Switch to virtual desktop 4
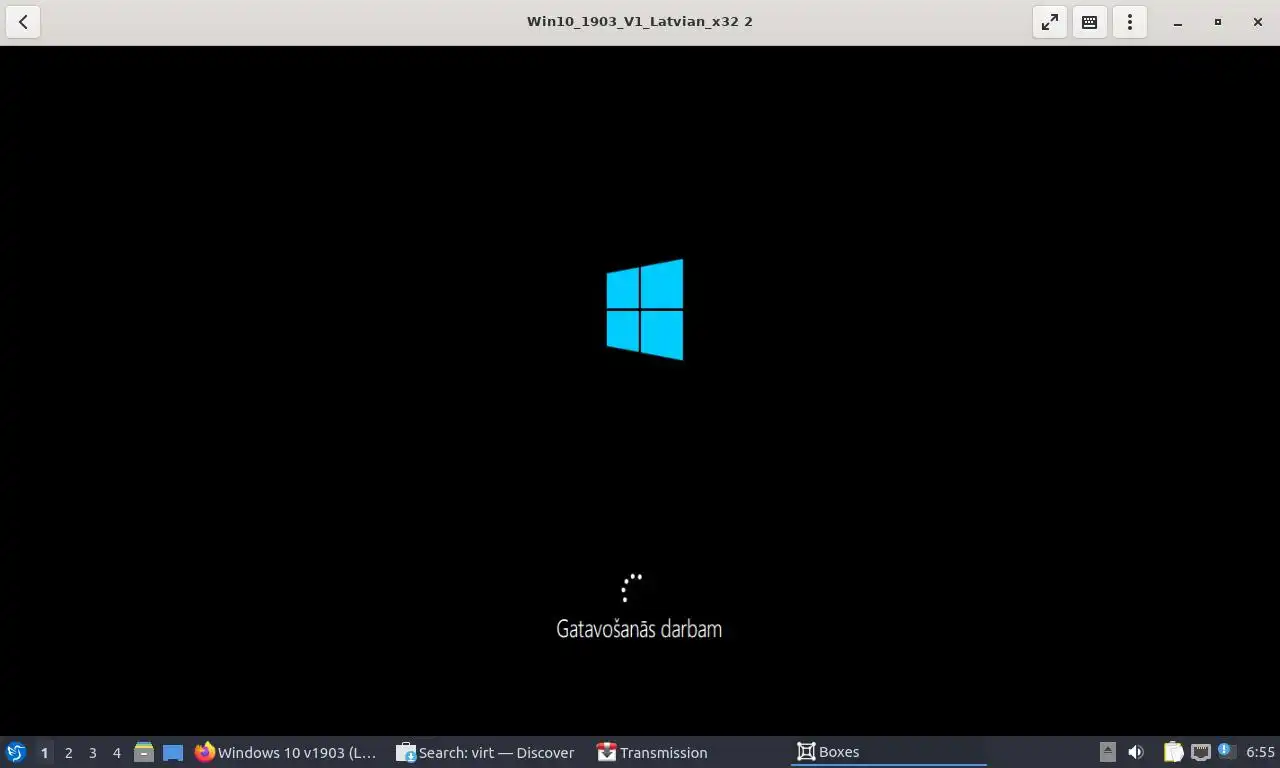Viewport: 1280px width, 768px height. [116, 752]
